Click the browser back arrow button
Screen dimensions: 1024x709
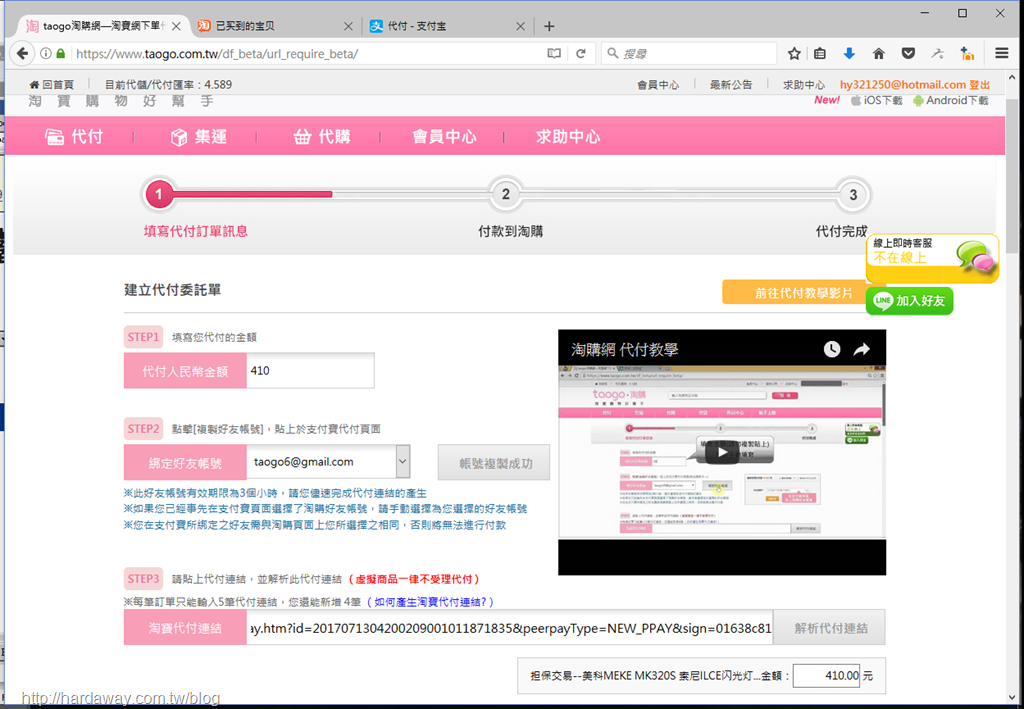22,54
